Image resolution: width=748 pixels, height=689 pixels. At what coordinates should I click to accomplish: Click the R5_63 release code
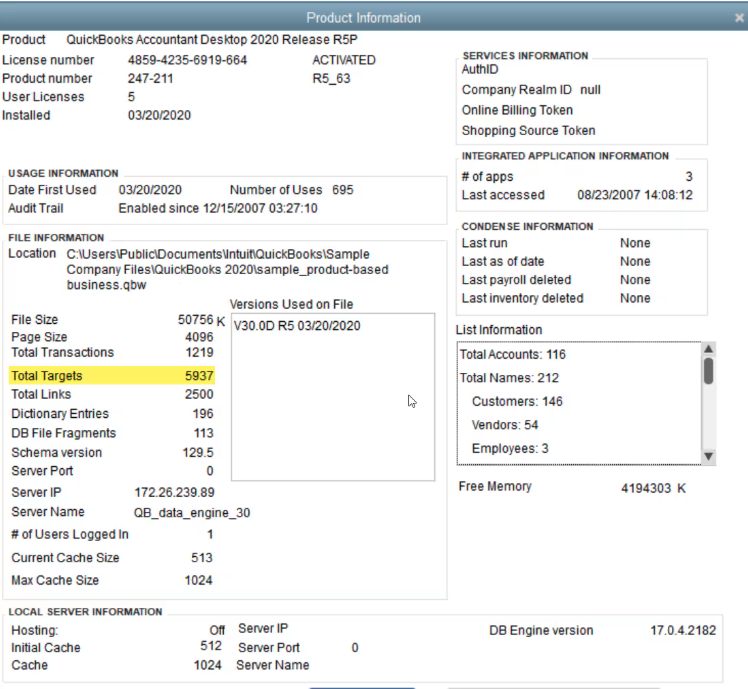point(331,78)
